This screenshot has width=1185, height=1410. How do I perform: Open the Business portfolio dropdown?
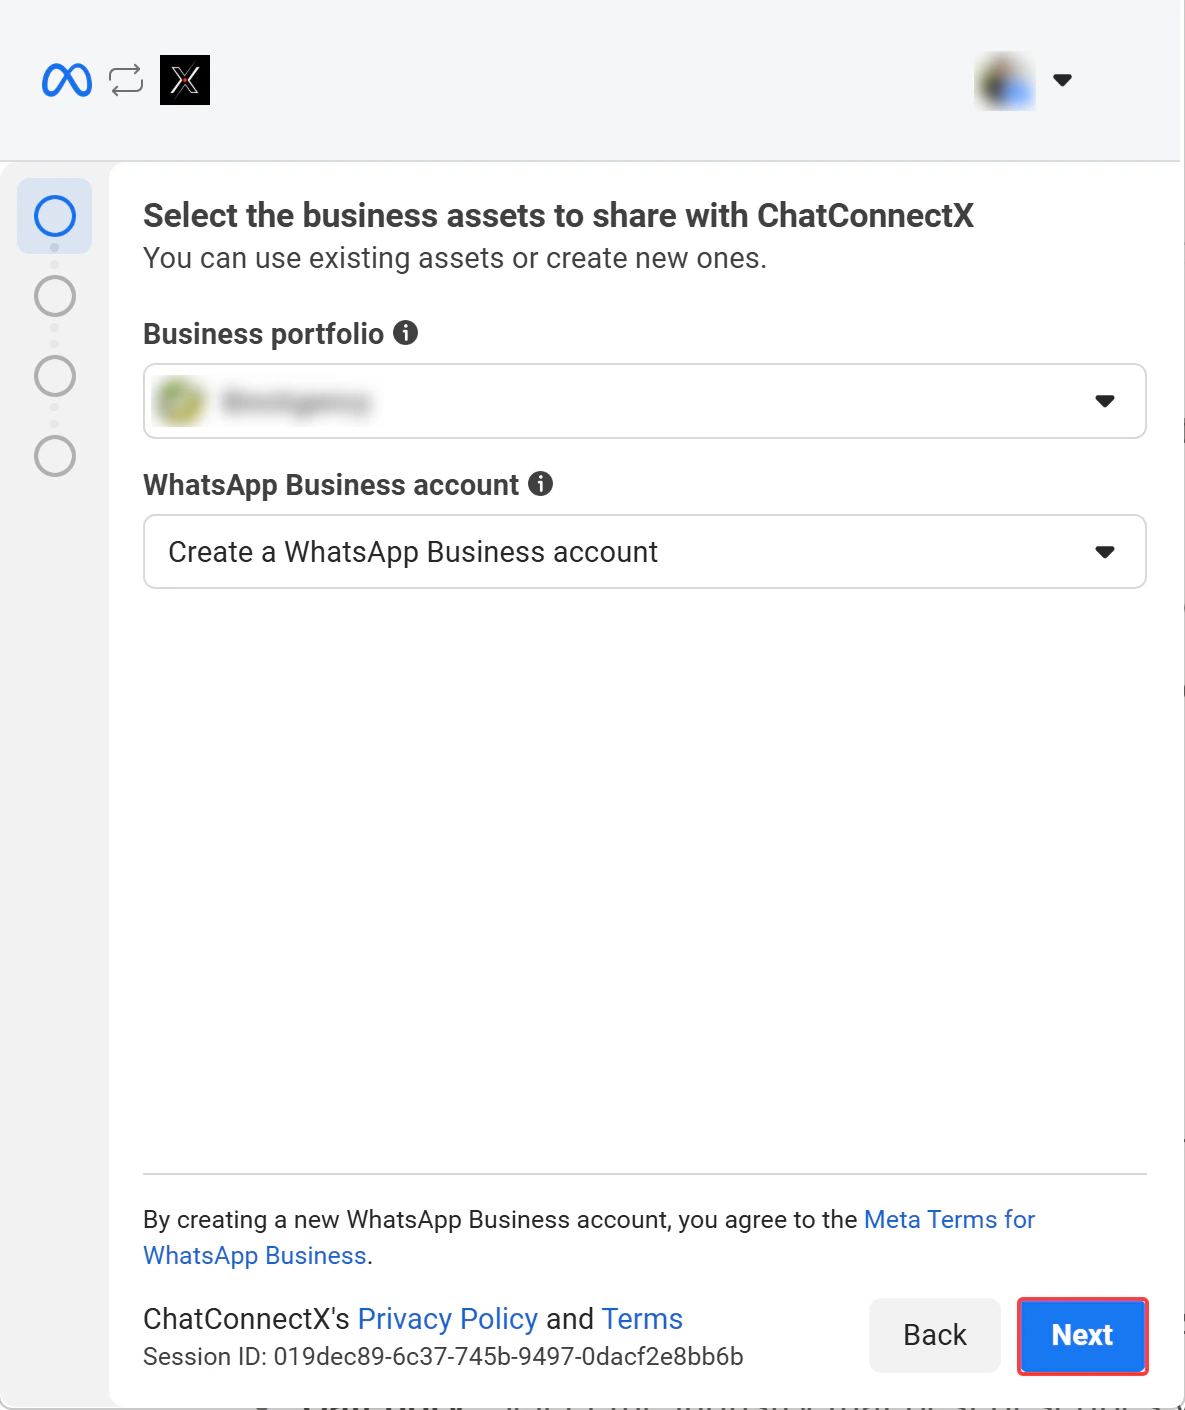pyautogui.click(x=645, y=401)
